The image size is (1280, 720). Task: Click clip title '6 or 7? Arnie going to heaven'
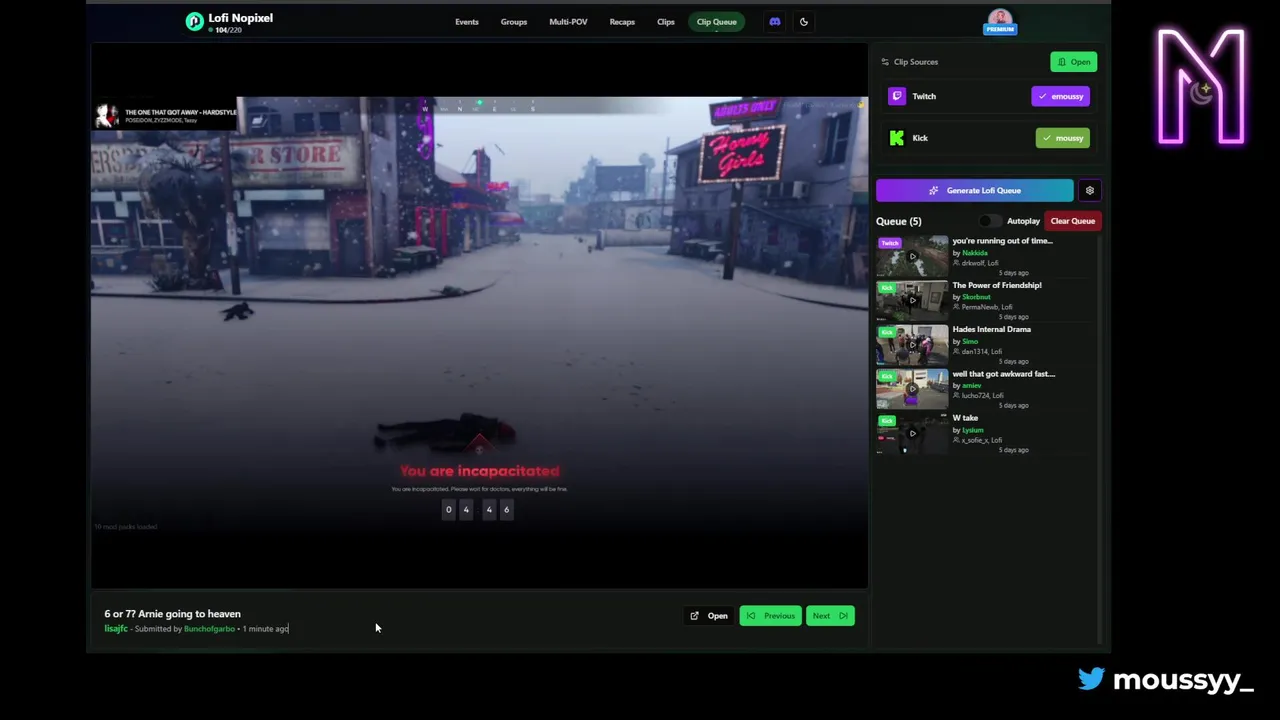pos(172,614)
